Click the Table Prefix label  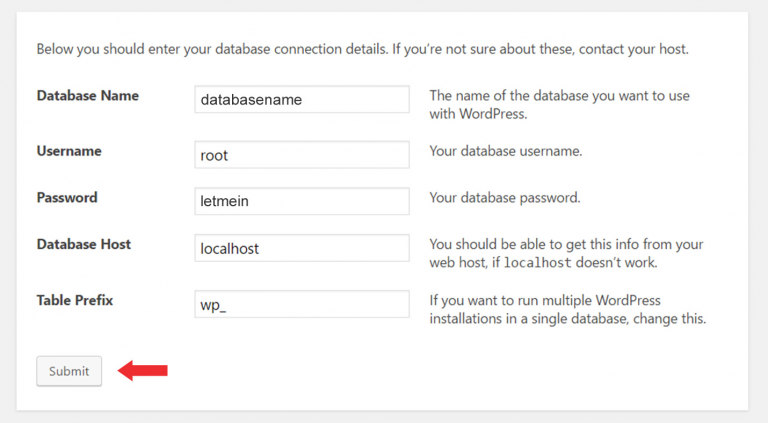point(75,300)
